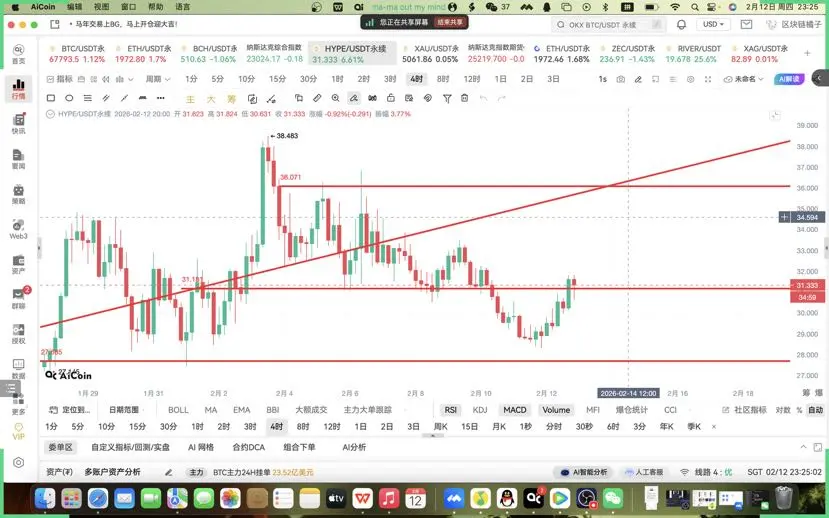Click the AI解读 button

[x=789, y=79]
